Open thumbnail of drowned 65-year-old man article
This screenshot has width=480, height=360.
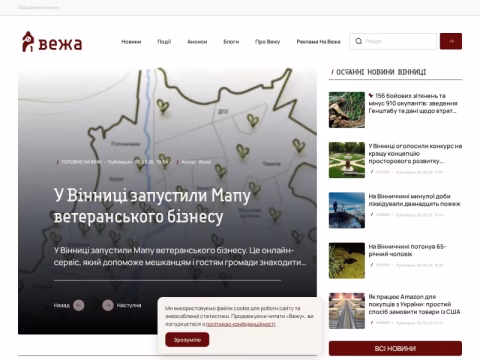point(347,261)
